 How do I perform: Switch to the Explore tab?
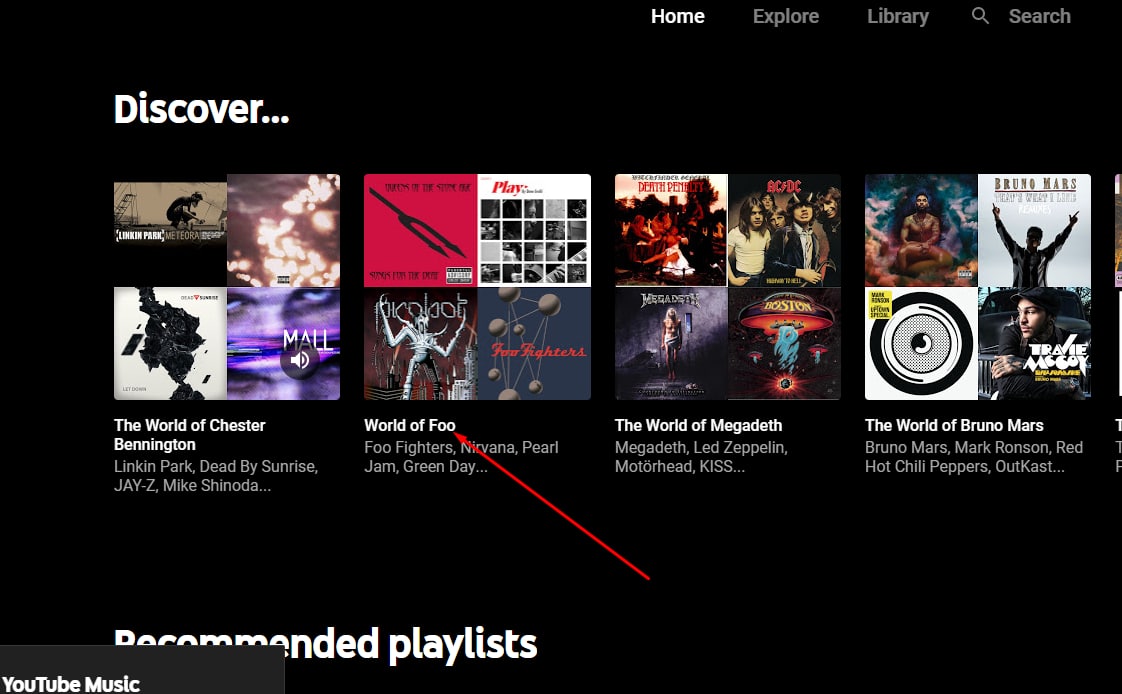pos(786,16)
